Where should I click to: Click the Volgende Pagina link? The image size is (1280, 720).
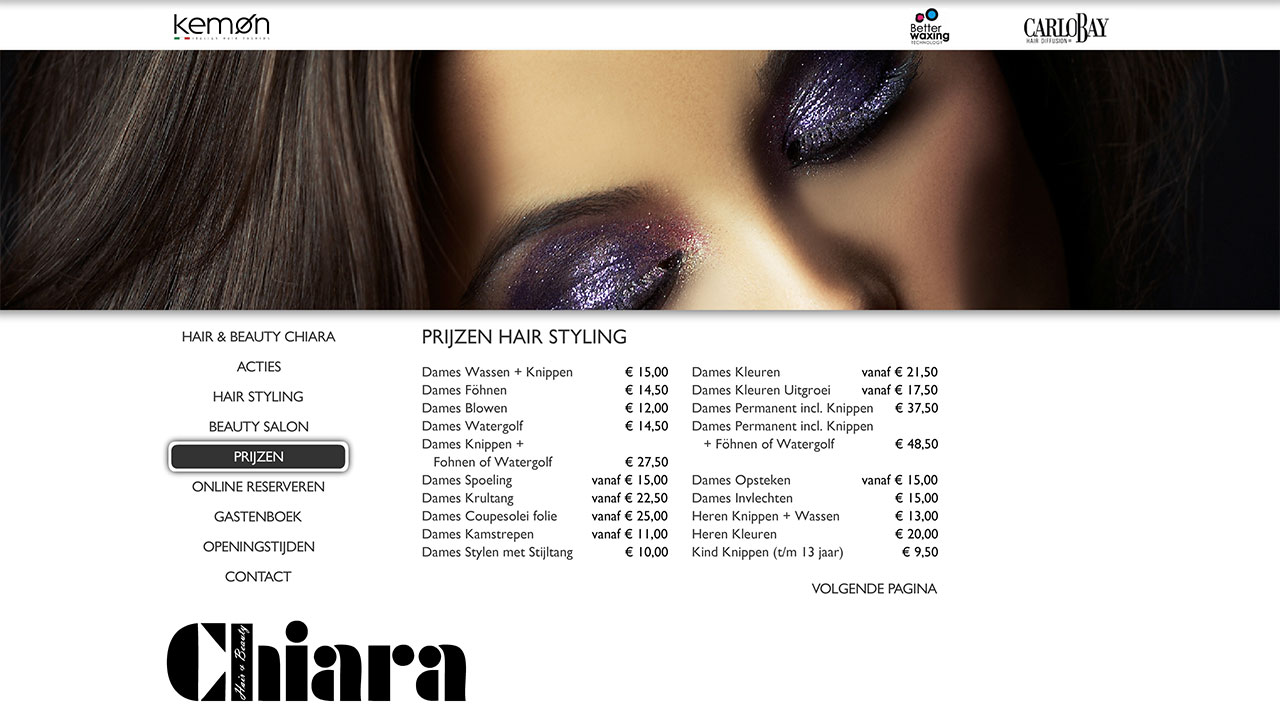tap(874, 589)
